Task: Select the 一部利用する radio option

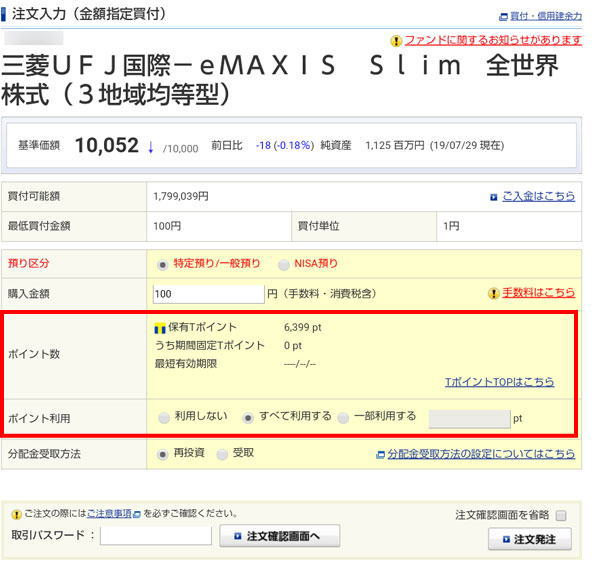Action: pyautogui.click(x=343, y=417)
